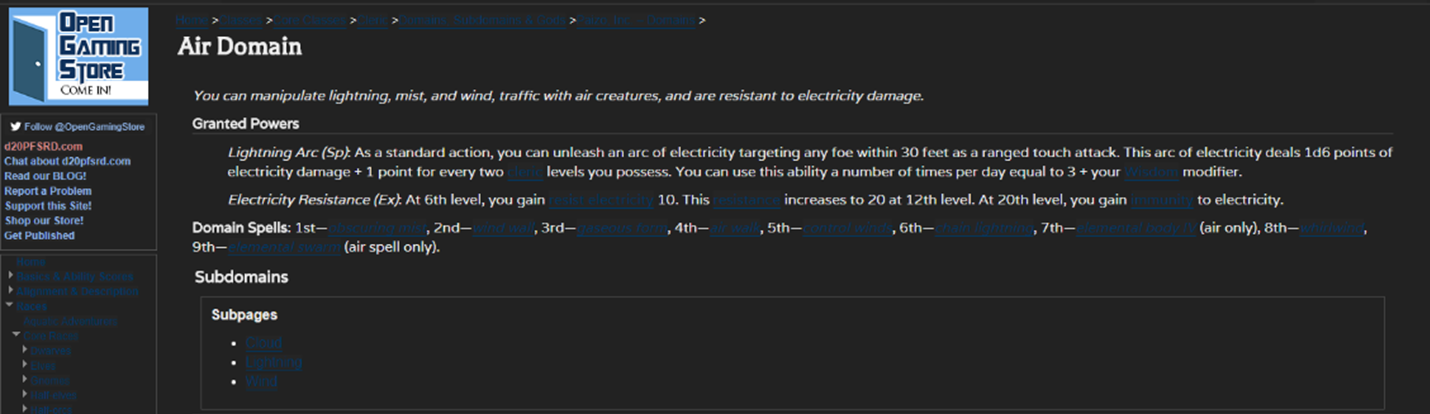Open the wind wall spell link

(503, 228)
